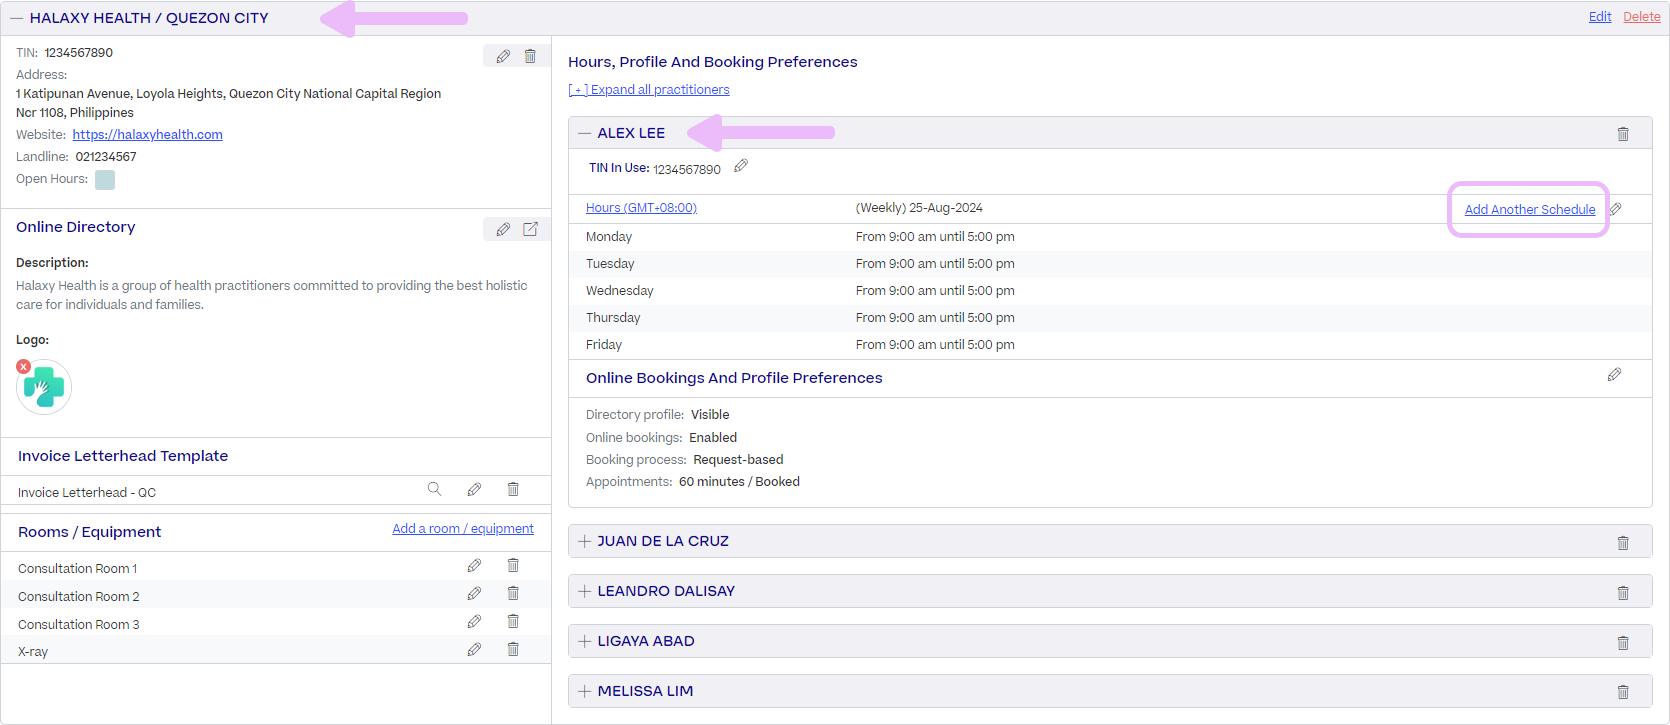
Task: Edit Consultation Room 2 pencil icon
Action: (x=474, y=594)
